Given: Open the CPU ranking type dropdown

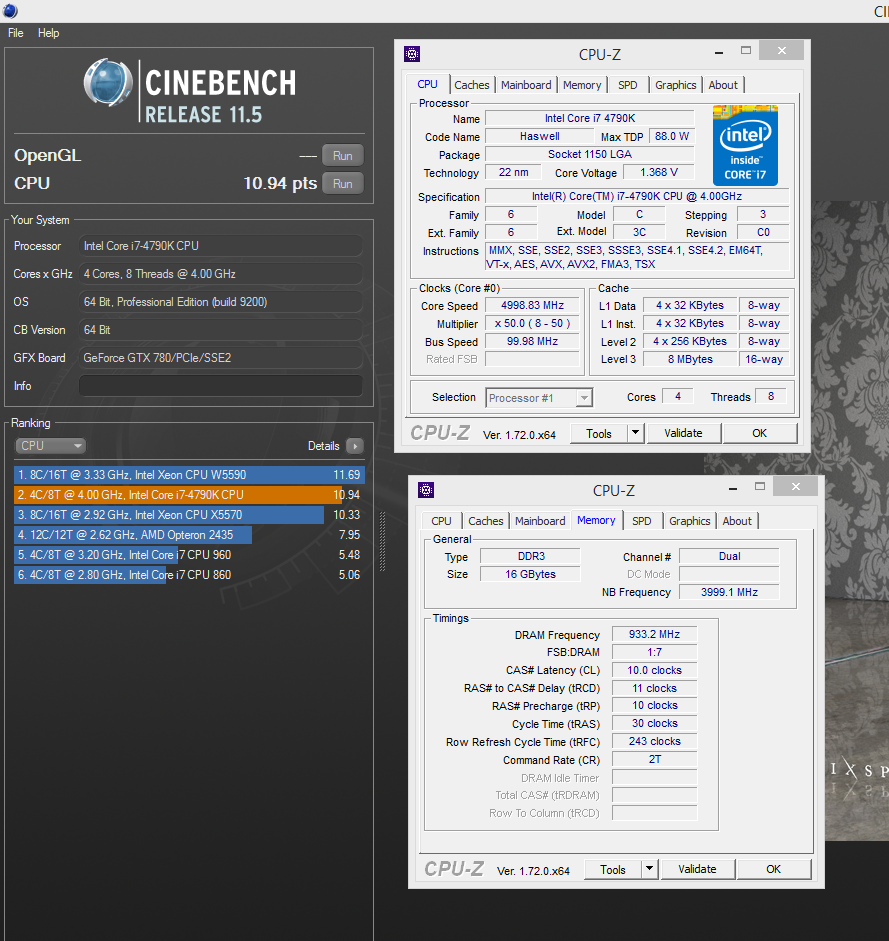Looking at the screenshot, I should coord(50,446).
